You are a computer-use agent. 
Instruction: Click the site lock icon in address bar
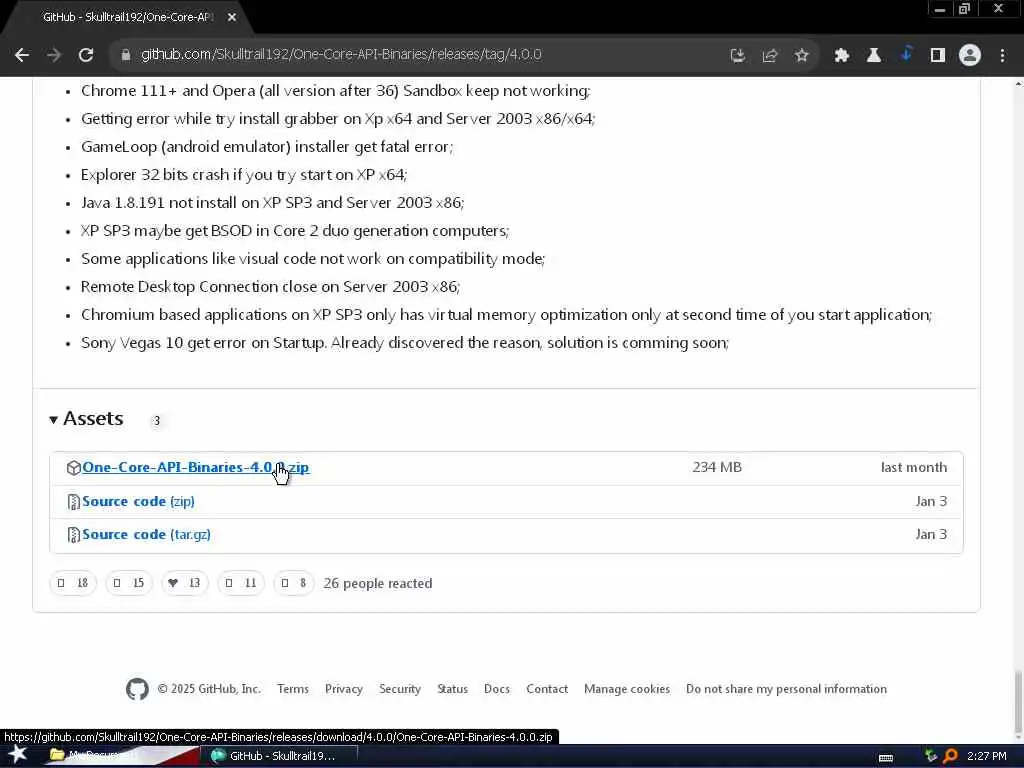(x=125, y=55)
